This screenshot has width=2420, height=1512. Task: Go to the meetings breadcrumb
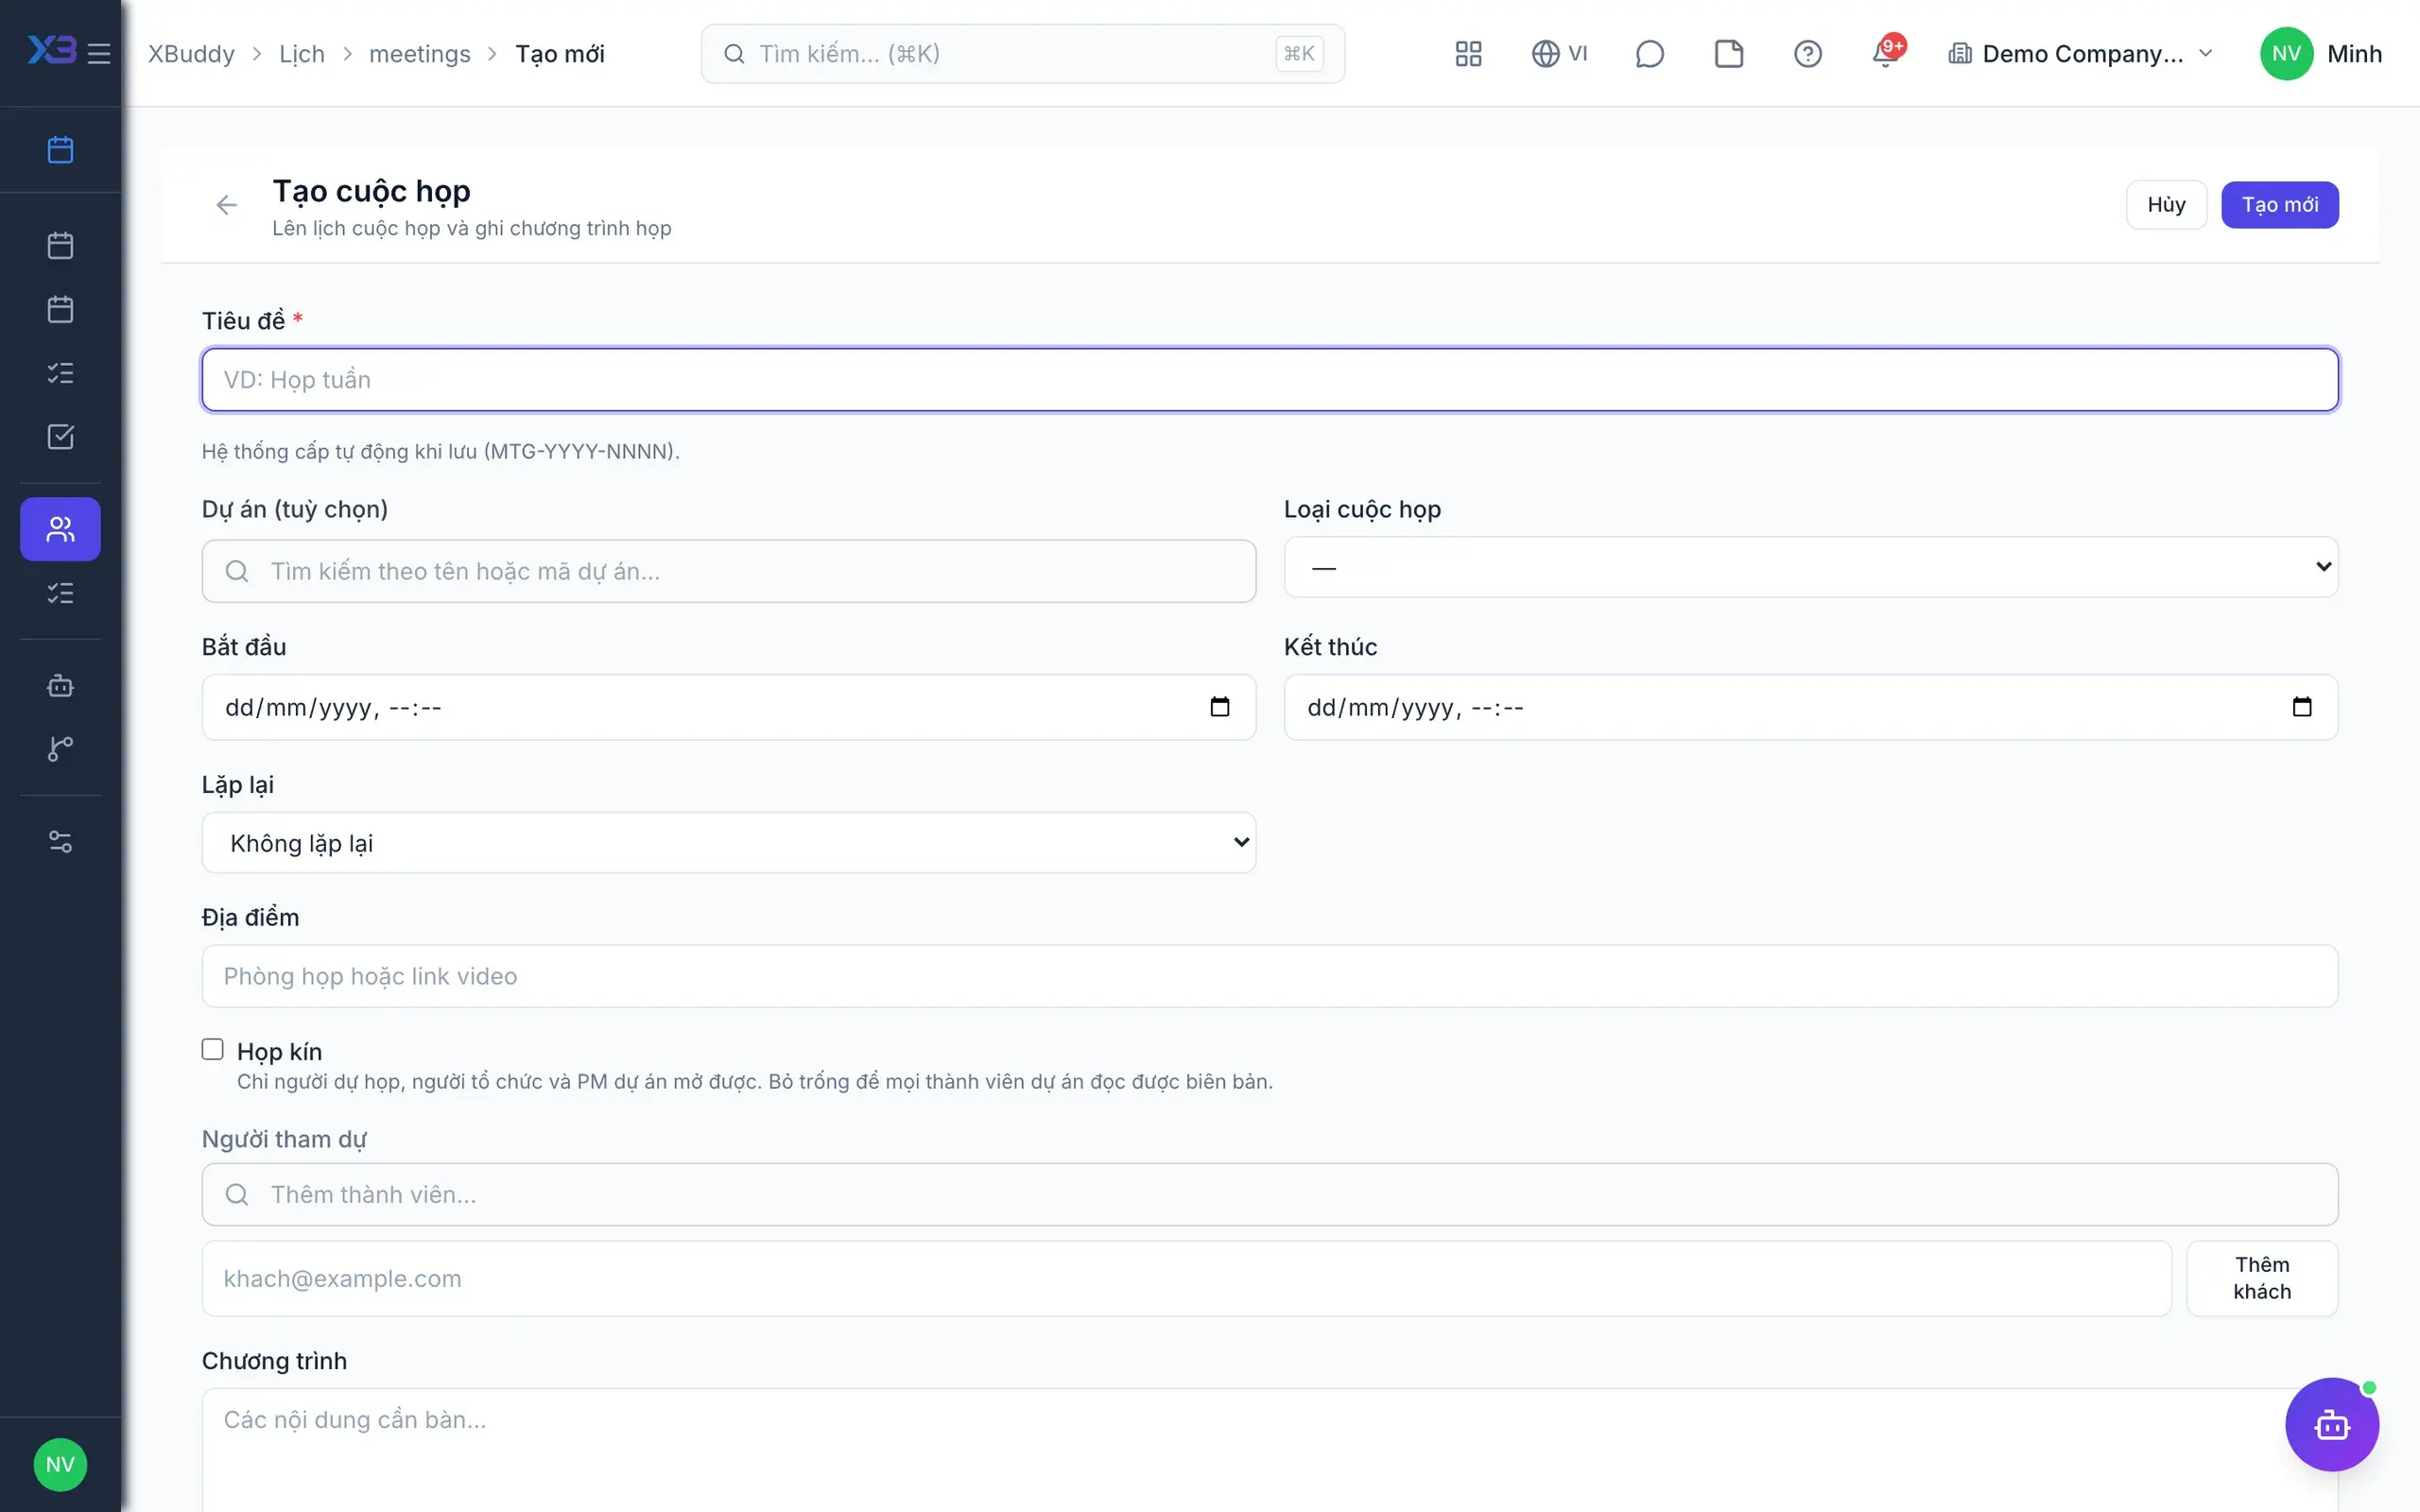(420, 54)
